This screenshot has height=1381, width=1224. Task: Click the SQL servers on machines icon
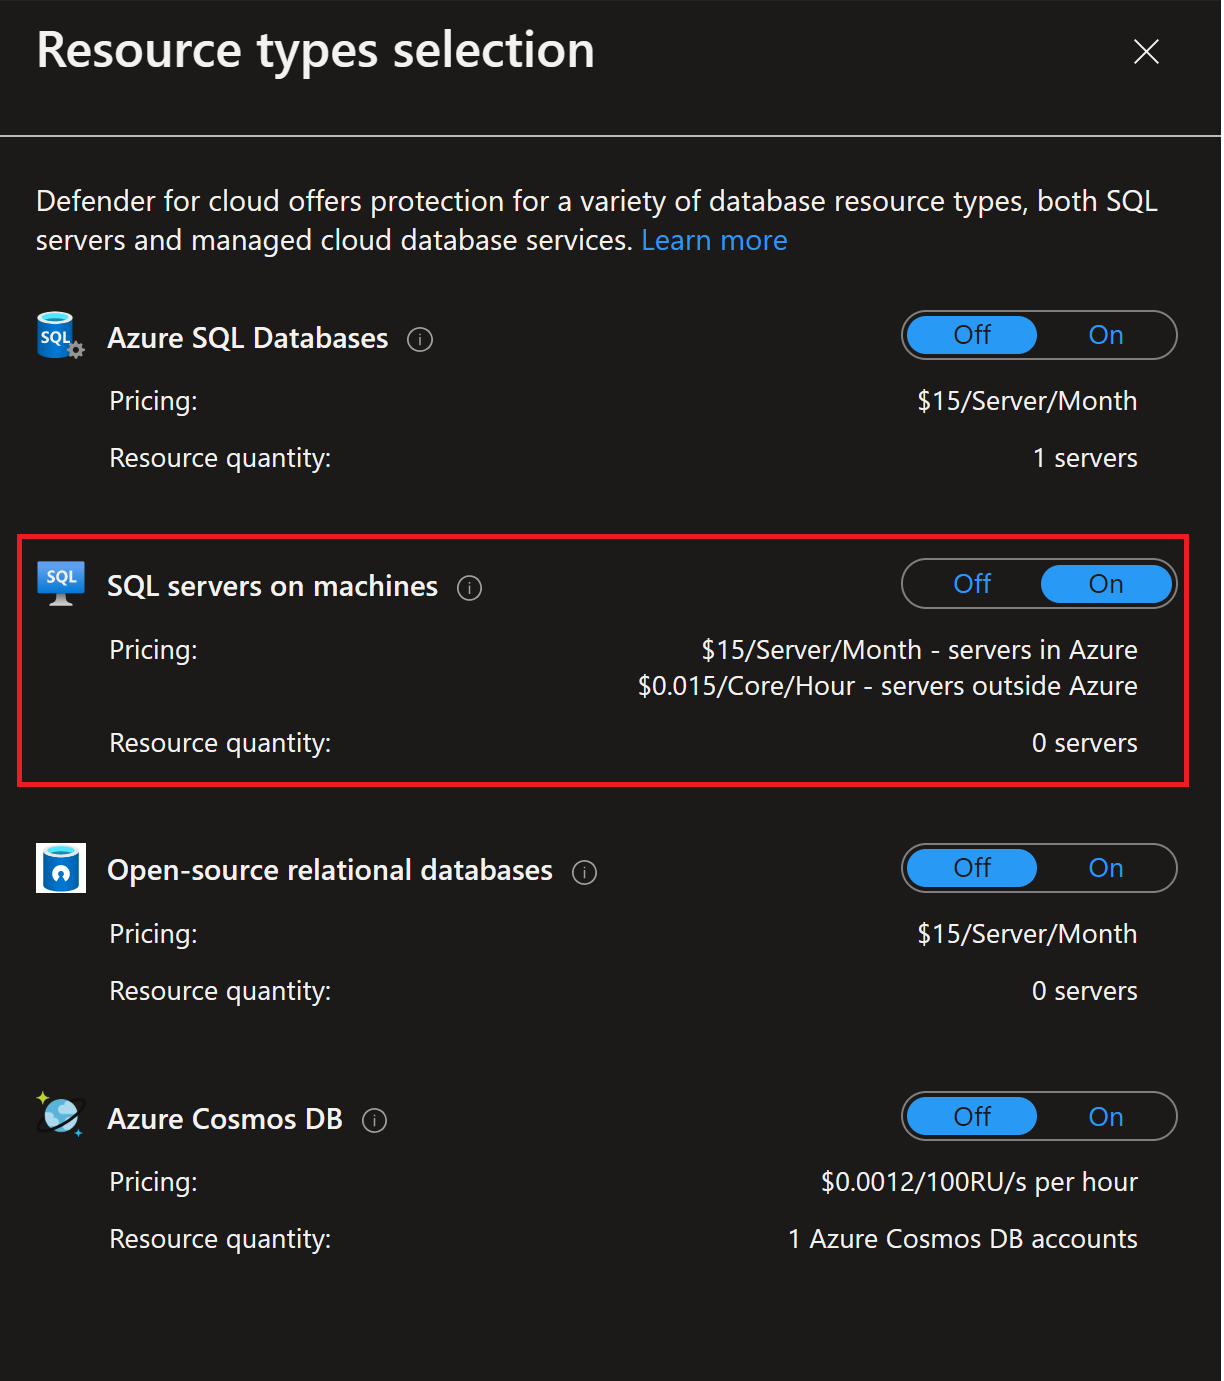pos(61,584)
